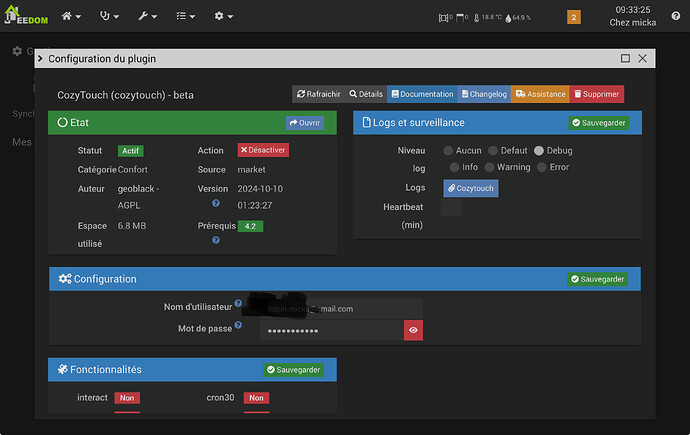Show password with the red eye button

click(x=413, y=330)
